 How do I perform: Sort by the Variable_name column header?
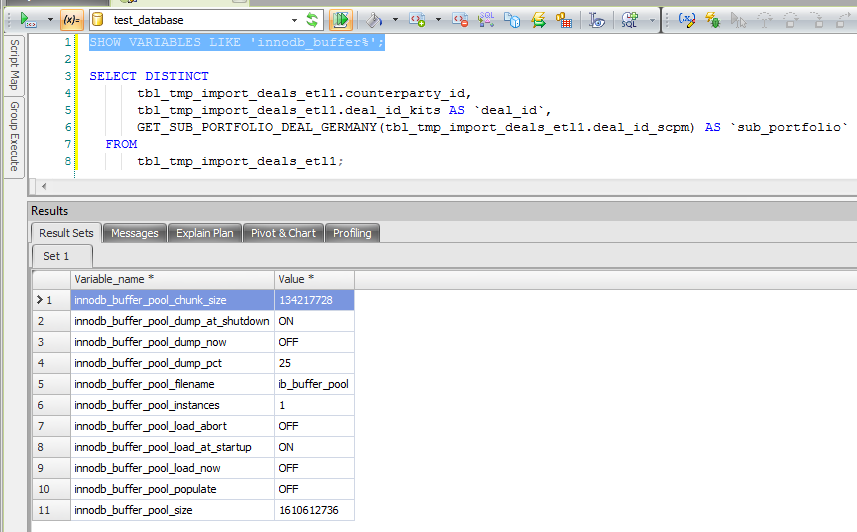(172, 279)
